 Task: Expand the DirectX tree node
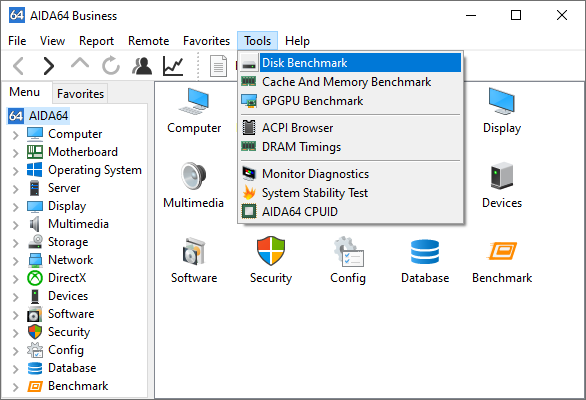(x=15, y=278)
